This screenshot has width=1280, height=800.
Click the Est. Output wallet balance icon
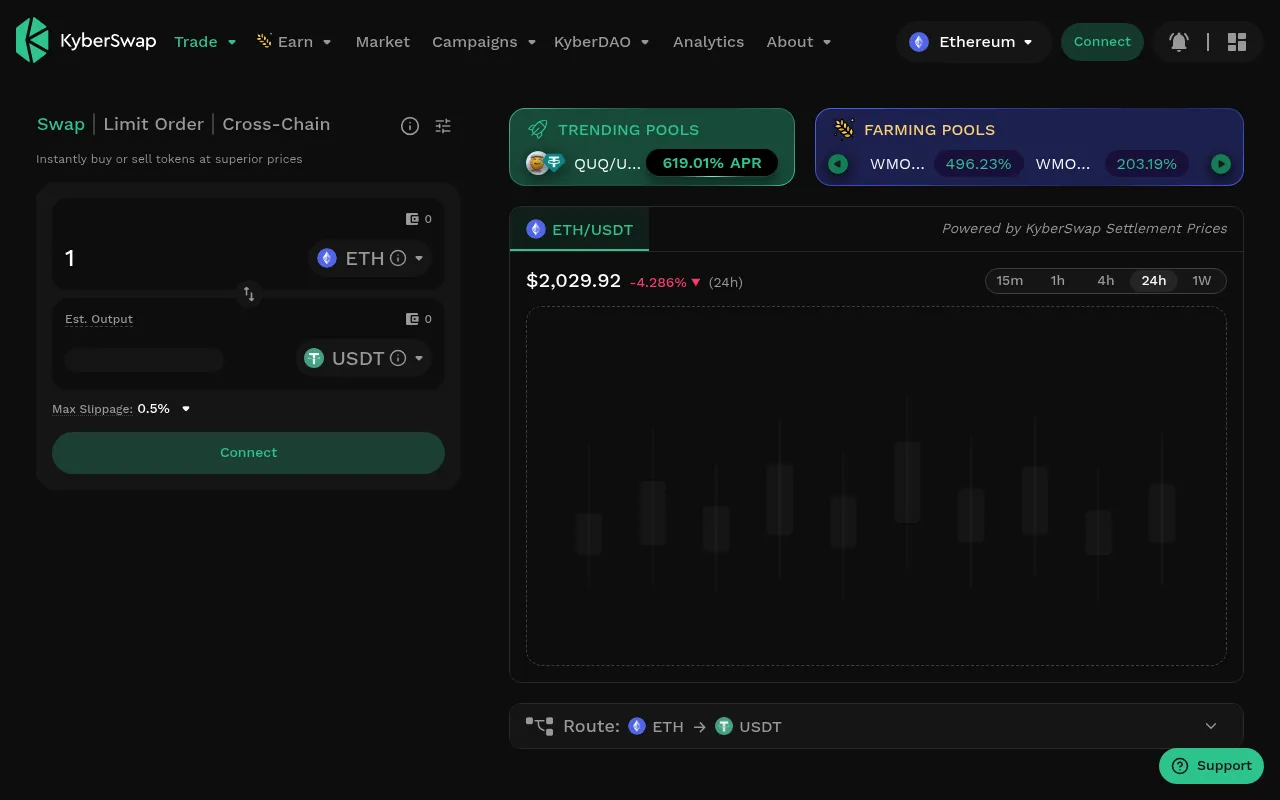pos(412,319)
